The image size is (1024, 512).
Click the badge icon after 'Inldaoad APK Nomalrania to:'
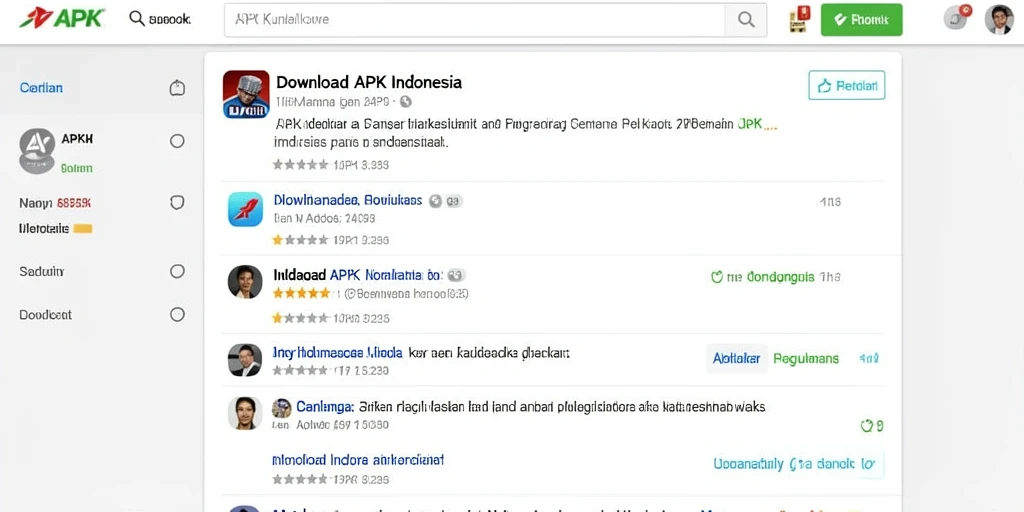click(x=456, y=275)
